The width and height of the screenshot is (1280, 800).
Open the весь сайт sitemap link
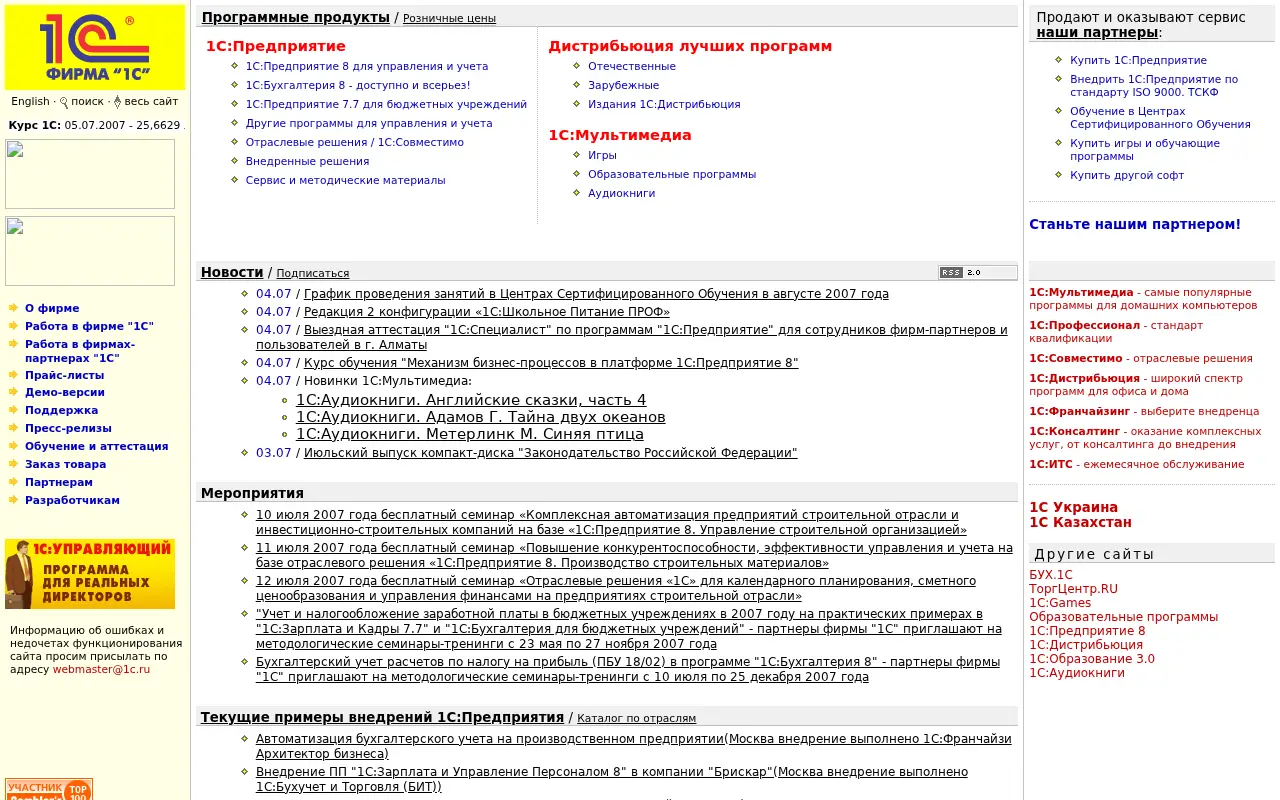coord(151,101)
